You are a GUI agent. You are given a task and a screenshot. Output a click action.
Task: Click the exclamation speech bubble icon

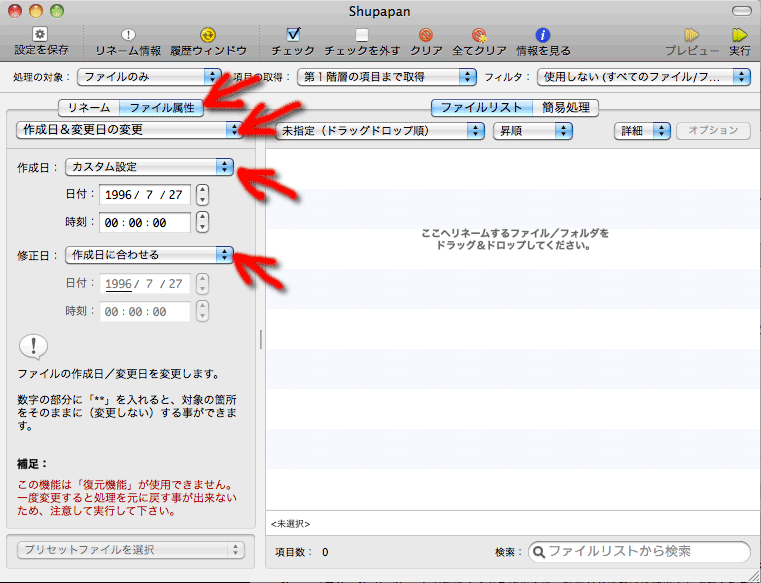[x=33, y=347]
